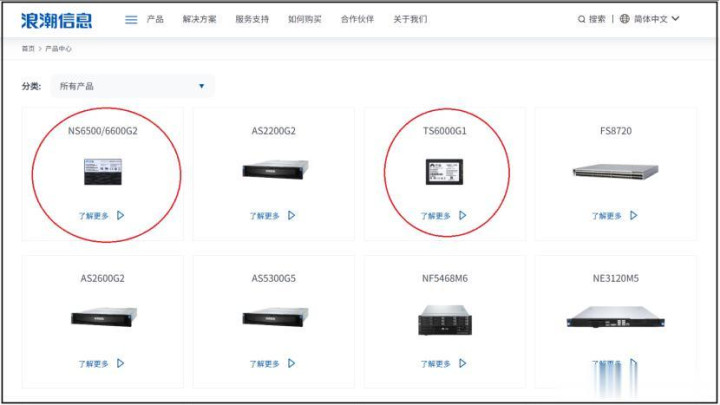Click the NE3120M5 product title
Image resolution: width=720 pixels, height=405 pixels.
[616, 278]
